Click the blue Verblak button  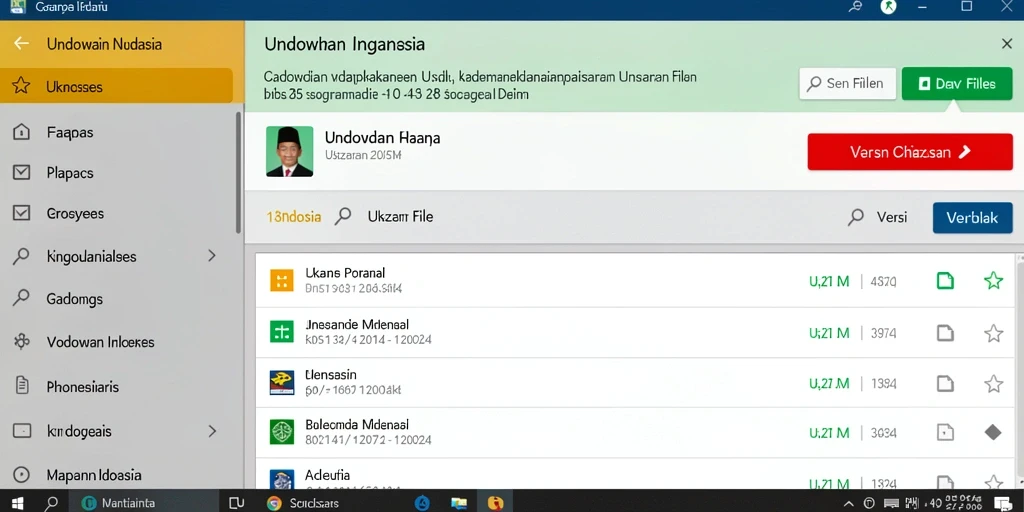click(972, 217)
